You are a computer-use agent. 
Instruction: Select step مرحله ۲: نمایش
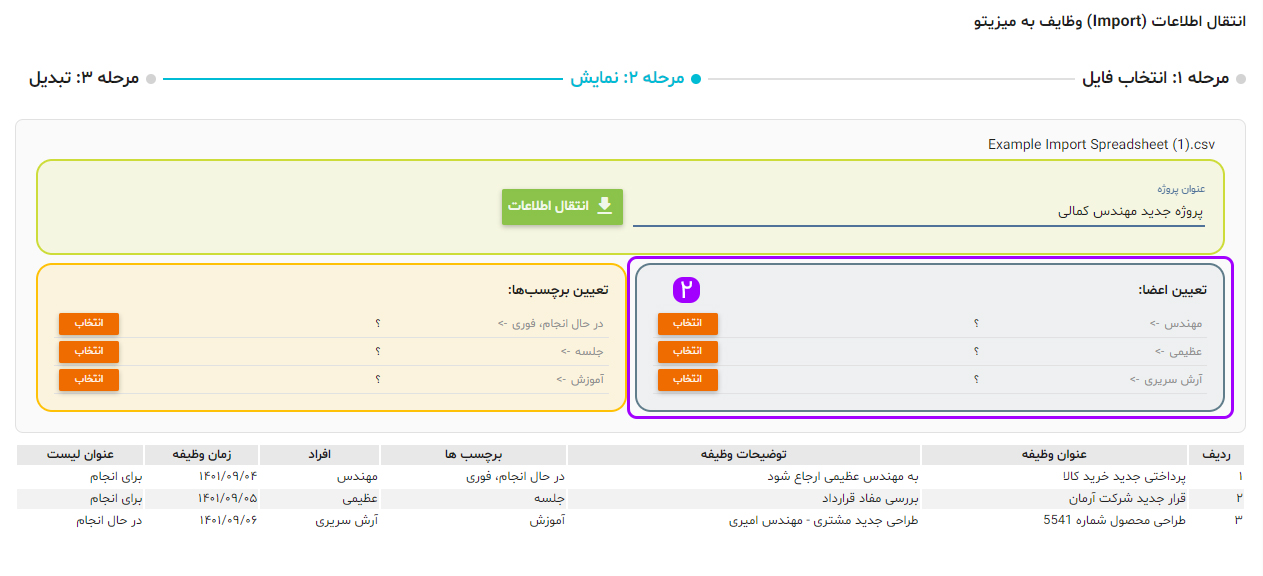pos(636,78)
